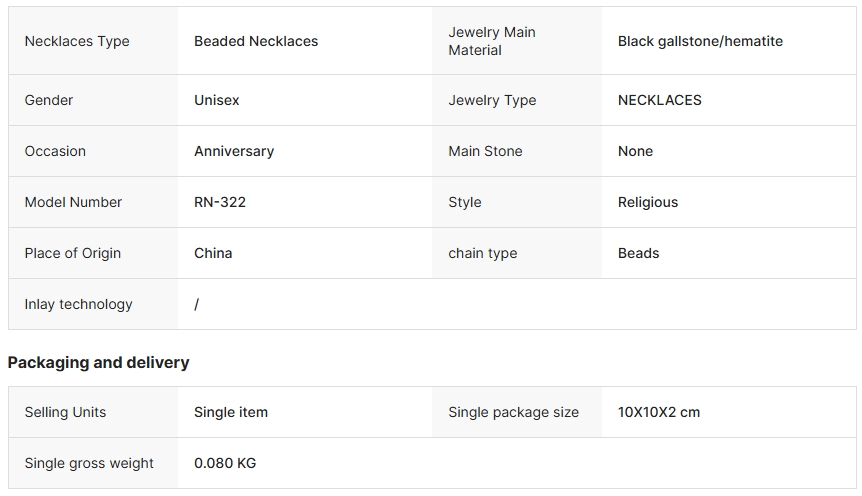Select model number 'RN-322' text
This screenshot has height=496, width=862.
220,202
